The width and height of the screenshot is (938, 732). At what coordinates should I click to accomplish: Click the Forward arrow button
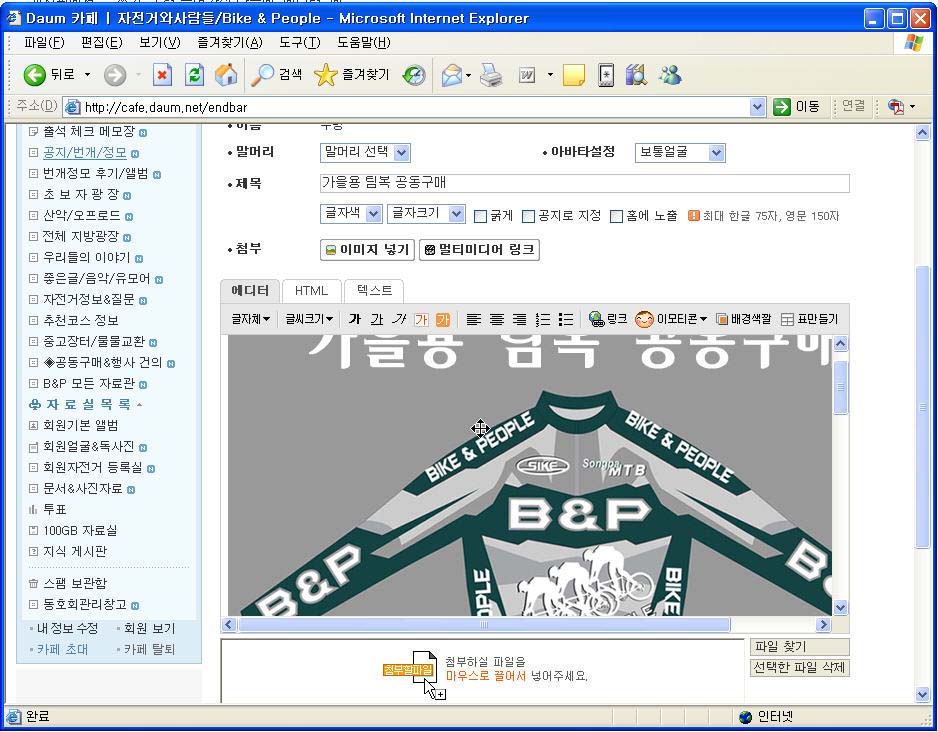115,75
